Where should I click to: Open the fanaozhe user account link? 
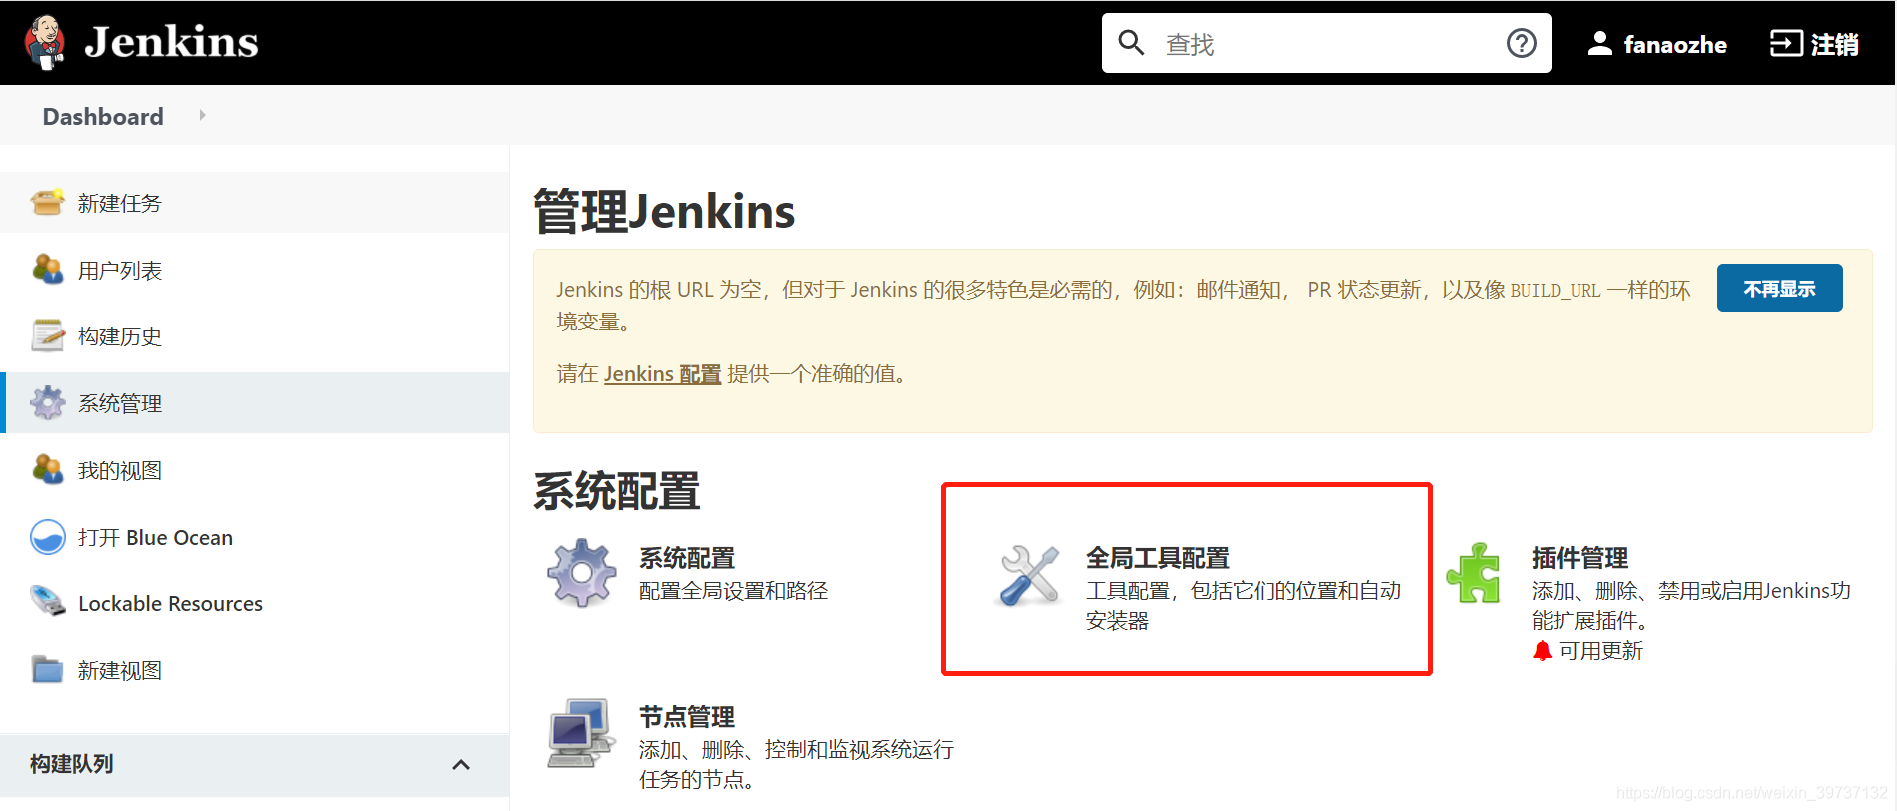1675,44
